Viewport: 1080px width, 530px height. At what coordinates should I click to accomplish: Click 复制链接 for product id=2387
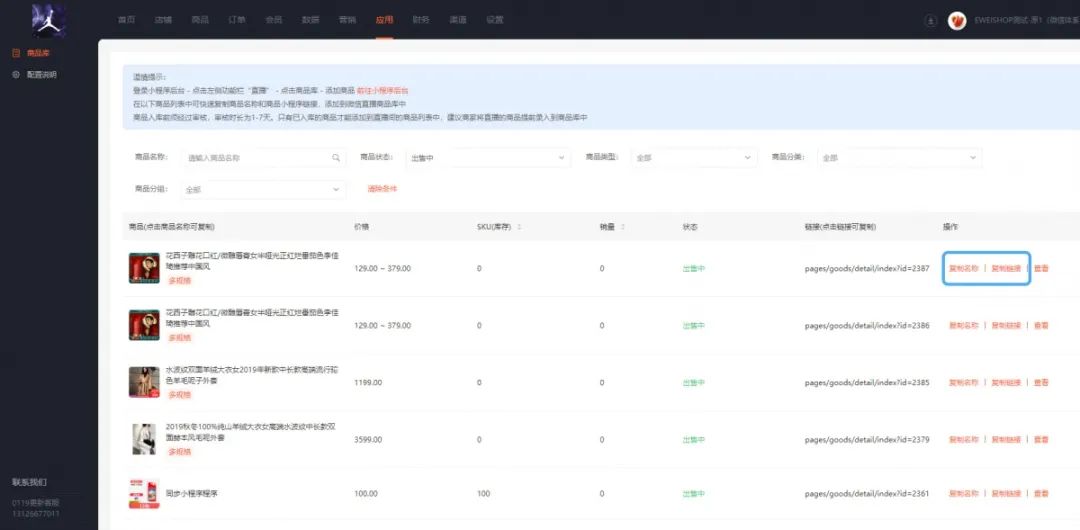pos(1006,269)
